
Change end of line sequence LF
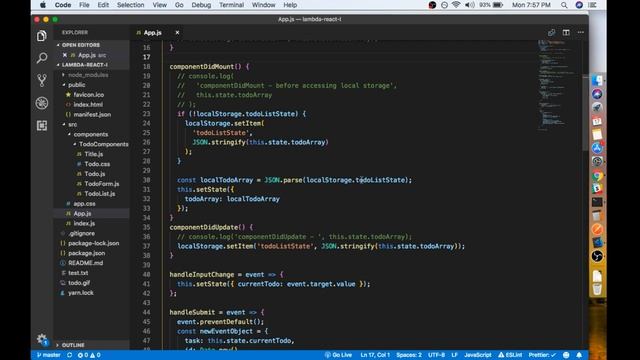[x=454, y=355]
